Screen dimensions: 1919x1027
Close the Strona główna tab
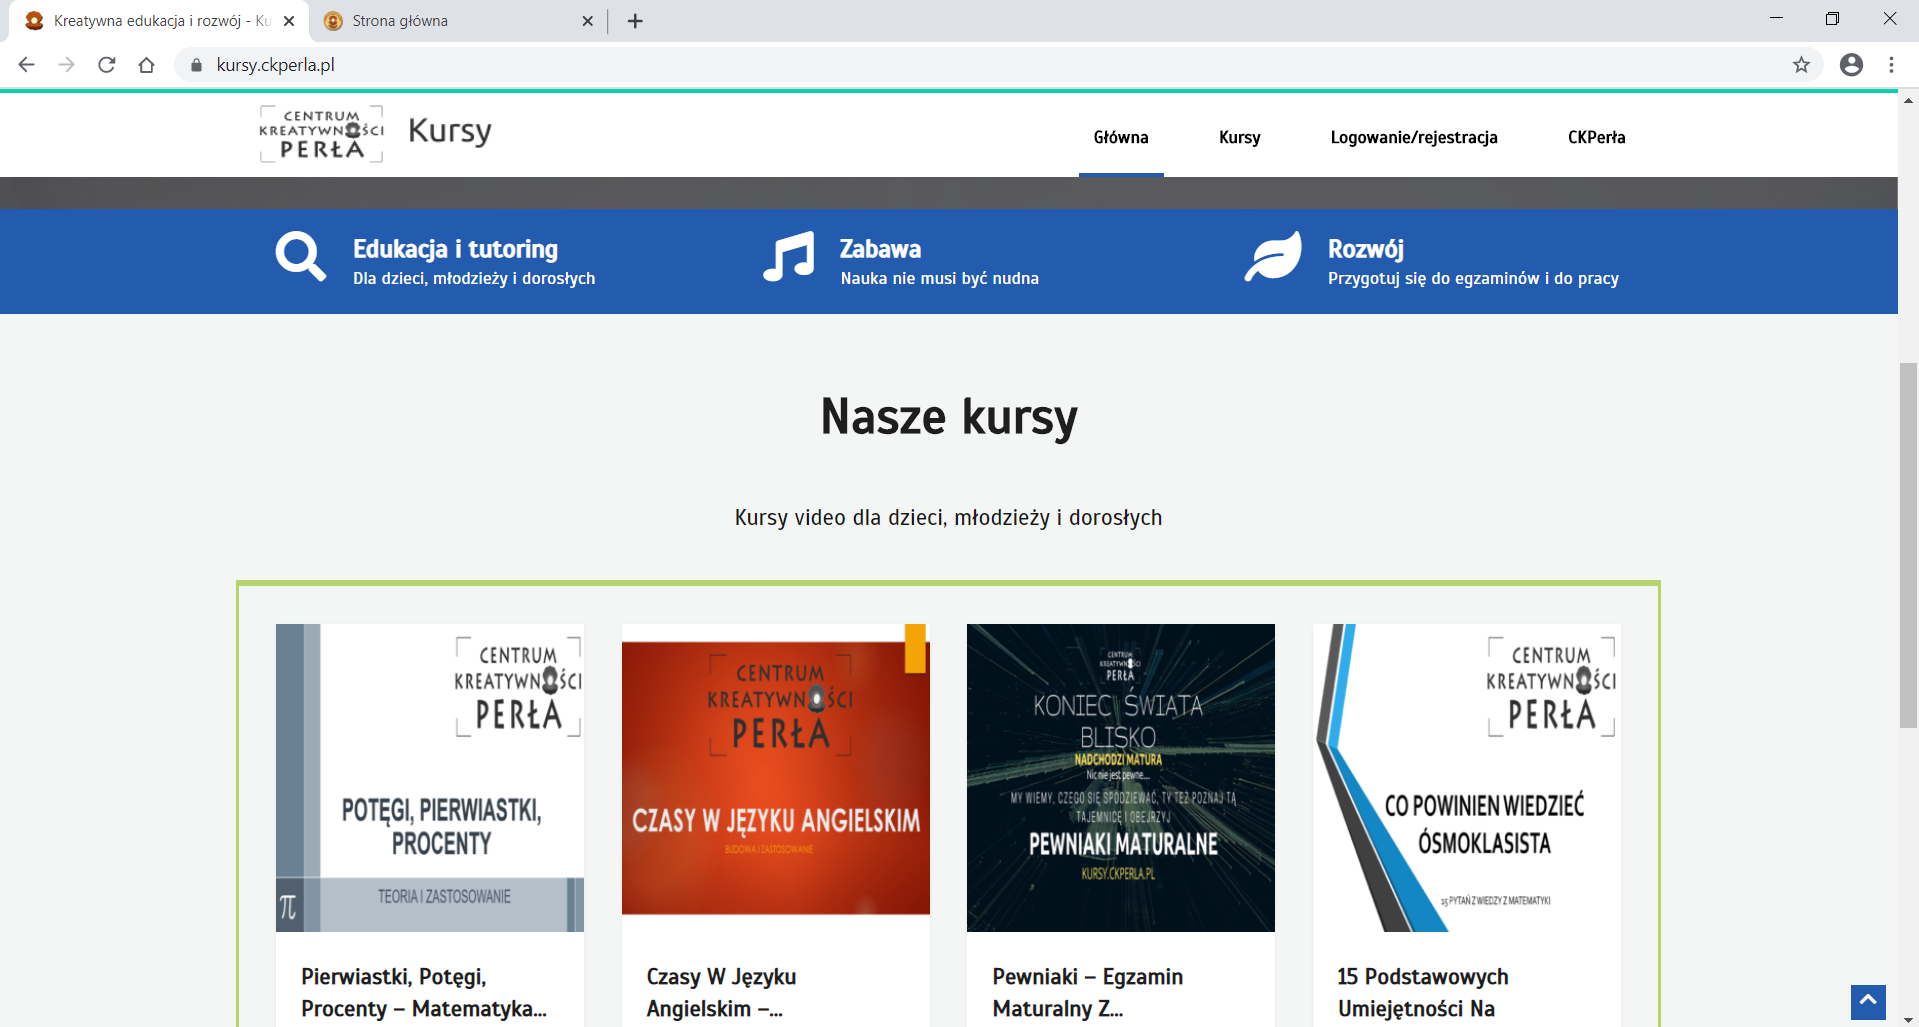point(587,21)
